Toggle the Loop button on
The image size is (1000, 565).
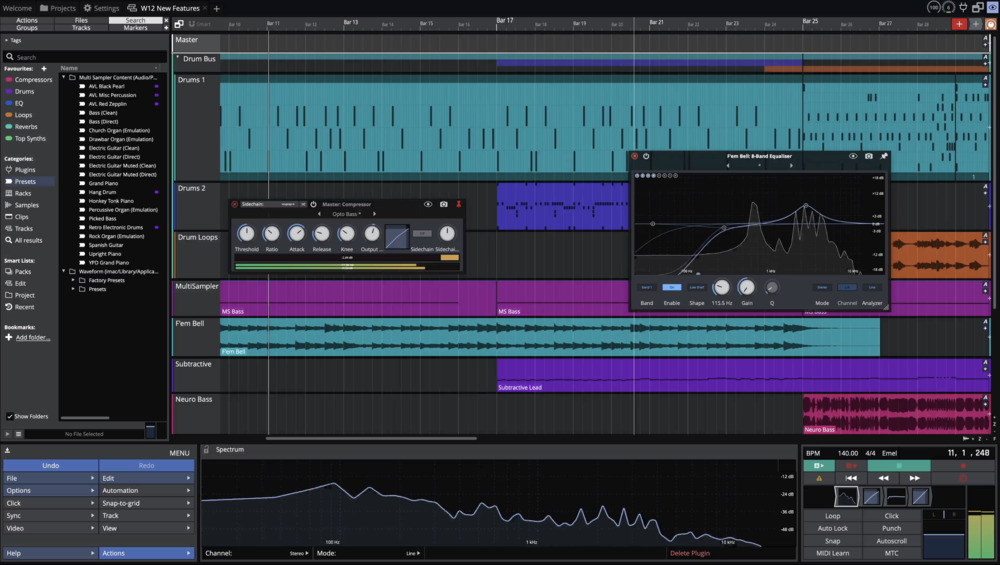832,516
